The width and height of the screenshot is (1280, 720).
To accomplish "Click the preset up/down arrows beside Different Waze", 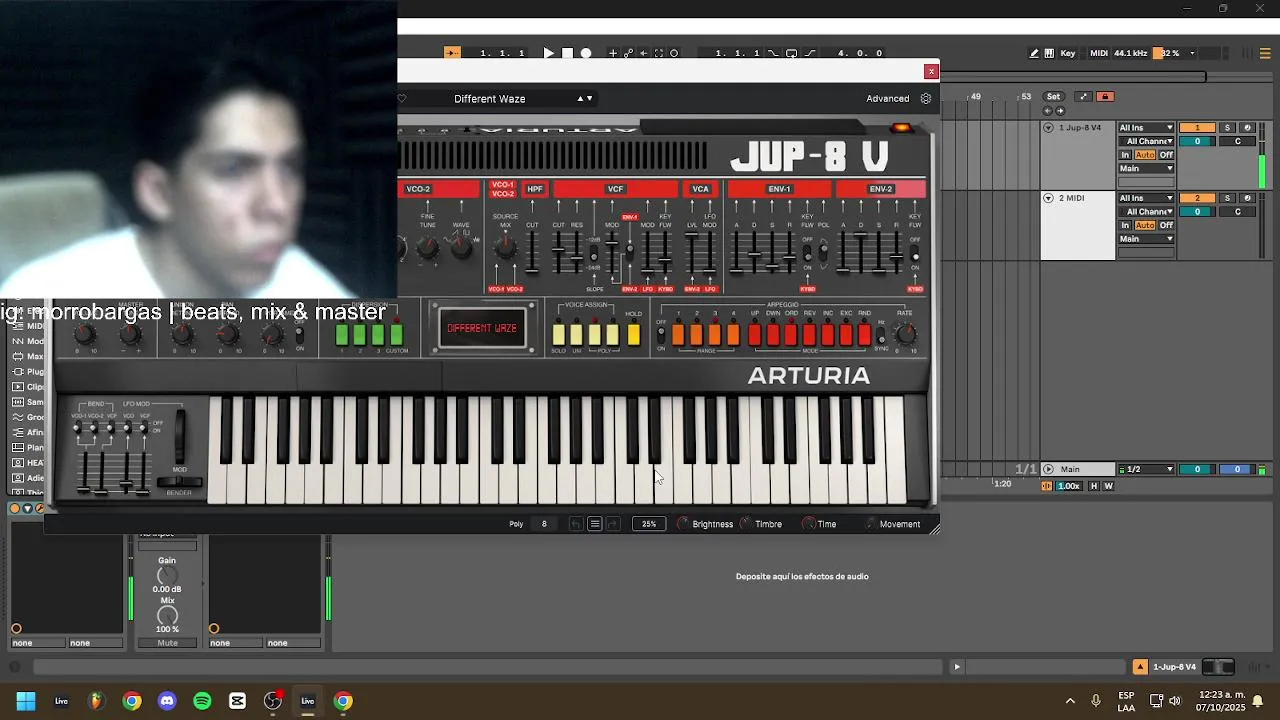I will [x=585, y=98].
